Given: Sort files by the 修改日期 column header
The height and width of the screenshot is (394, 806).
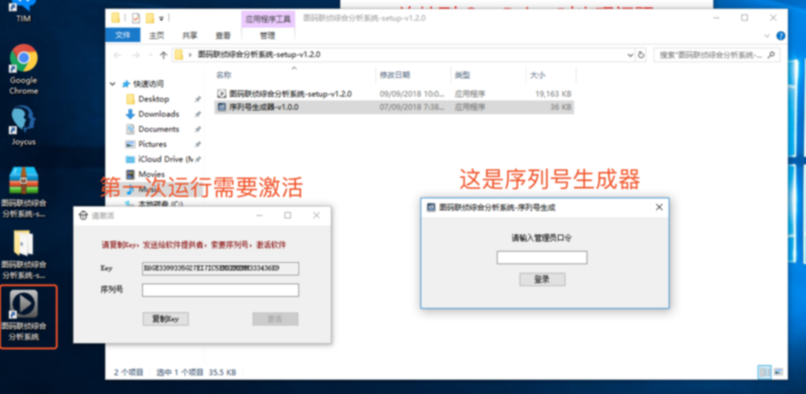Looking at the screenshot, I should [395, 75].
